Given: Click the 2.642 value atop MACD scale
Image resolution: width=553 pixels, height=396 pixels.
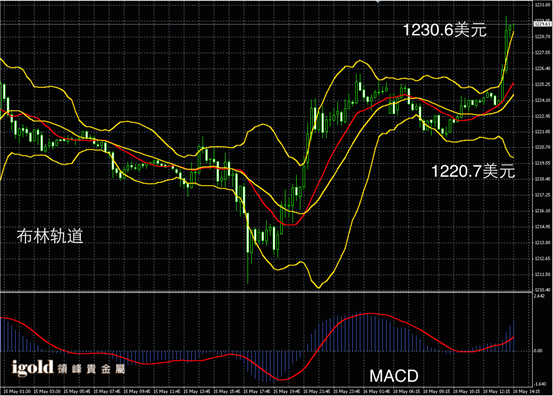Looking at the screenshot, I should coord(540,296).
